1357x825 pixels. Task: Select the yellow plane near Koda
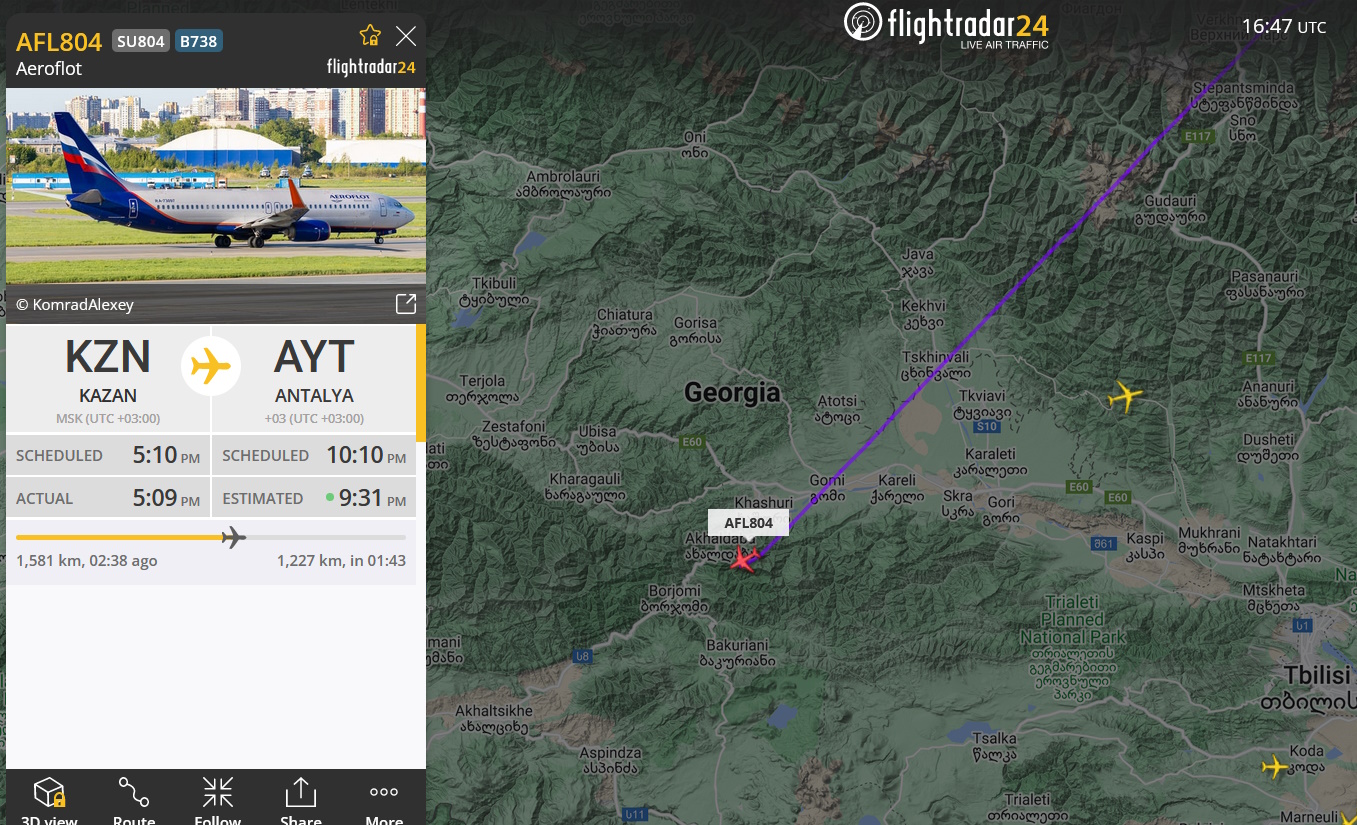[x=1274, y=766]
